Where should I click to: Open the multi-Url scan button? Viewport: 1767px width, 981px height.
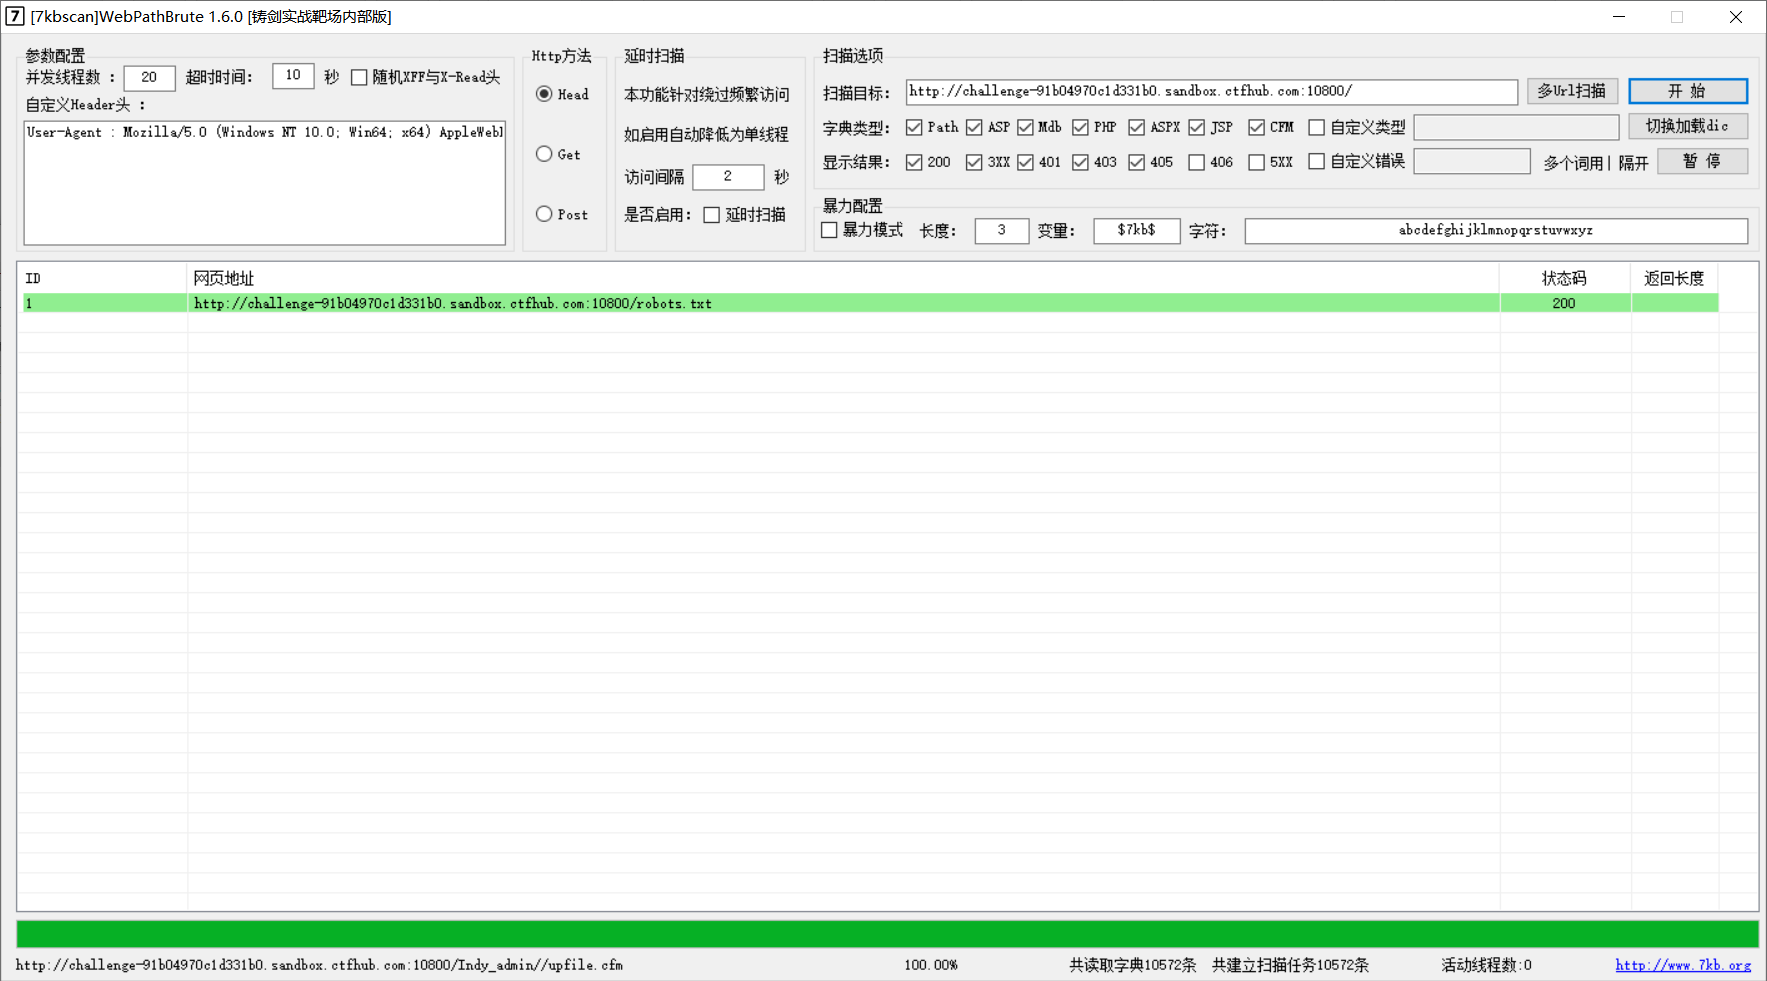click(x=1572, y=91)
